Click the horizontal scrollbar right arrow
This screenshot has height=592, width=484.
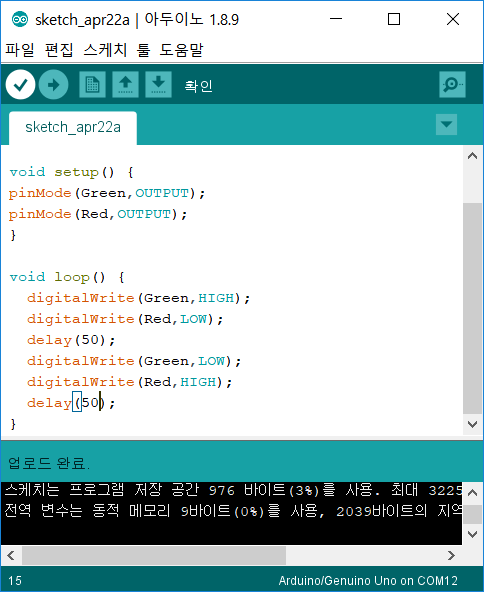point(451,555)
